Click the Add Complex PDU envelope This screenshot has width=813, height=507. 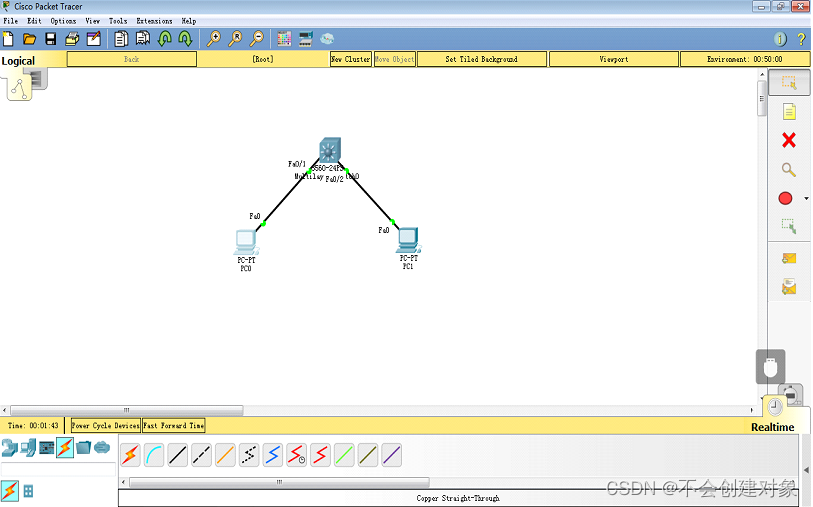coord(789,287)
